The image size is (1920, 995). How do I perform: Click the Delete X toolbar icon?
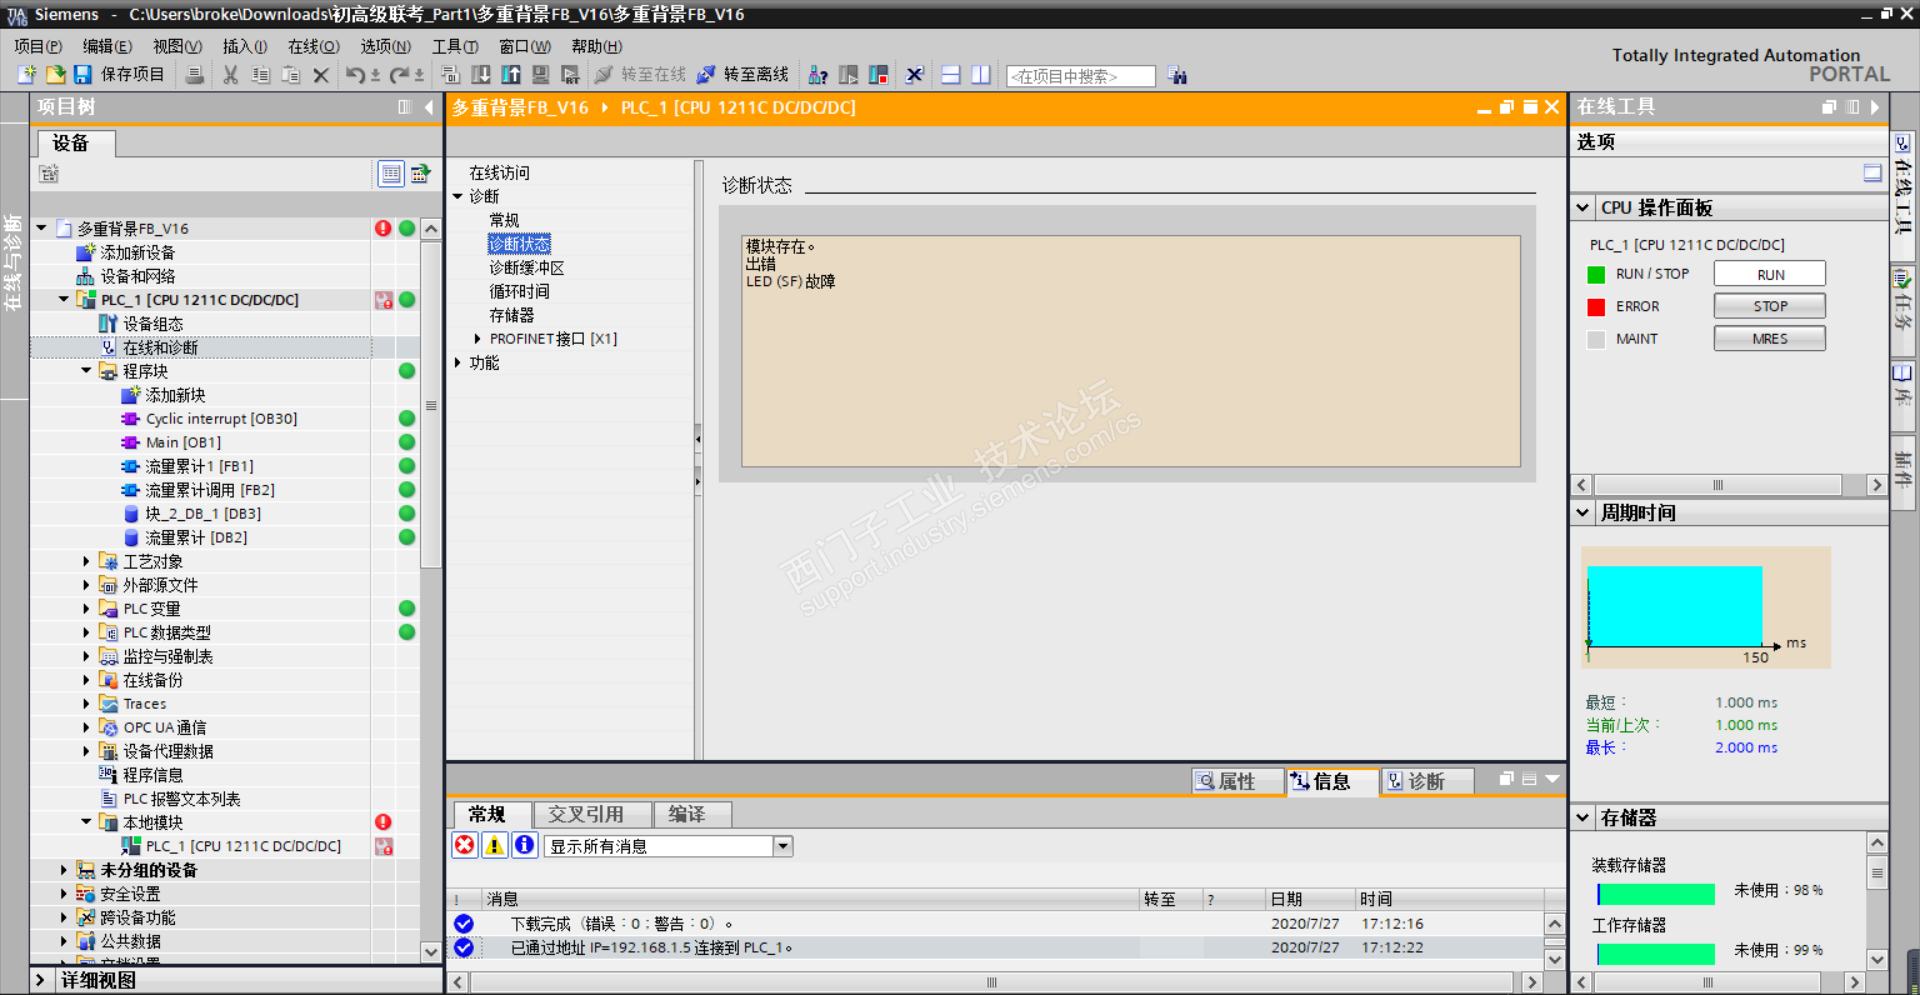click(321, 75)
